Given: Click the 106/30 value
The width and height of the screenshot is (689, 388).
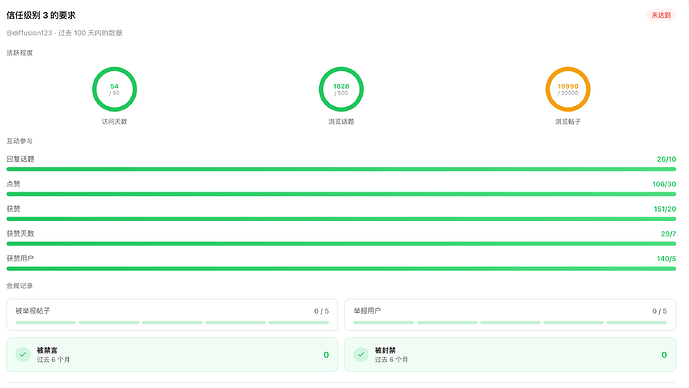Looking at the screenshot, I should (x=664, y=184).
